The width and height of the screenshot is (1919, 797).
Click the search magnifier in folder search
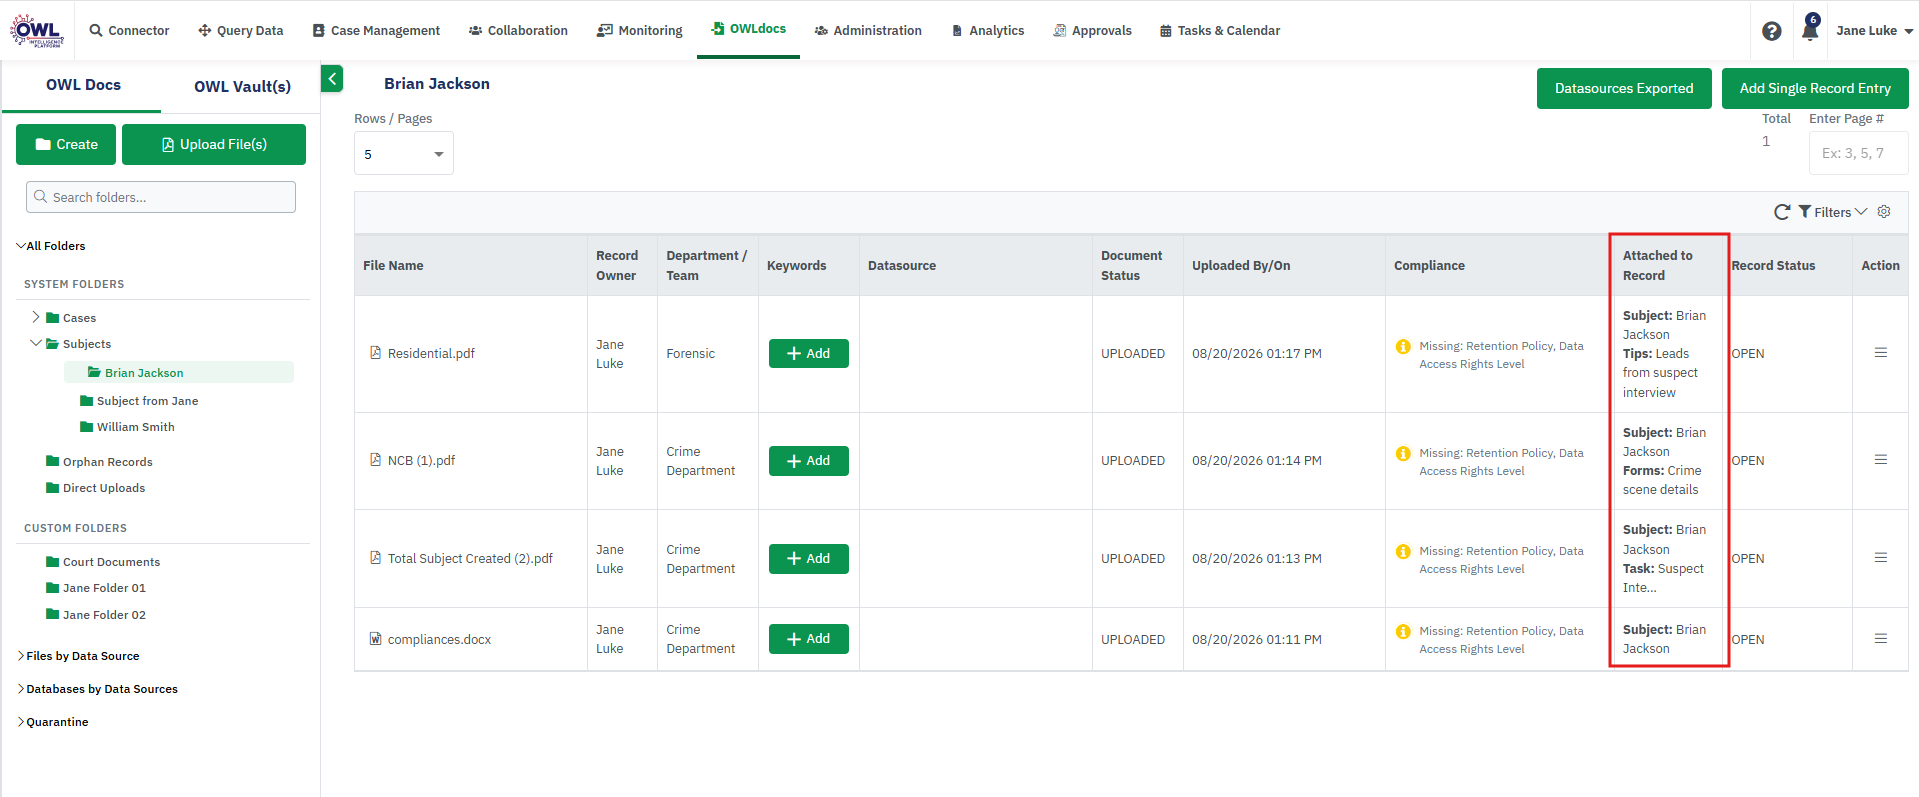pyautogui.click(x=41, y=197)
